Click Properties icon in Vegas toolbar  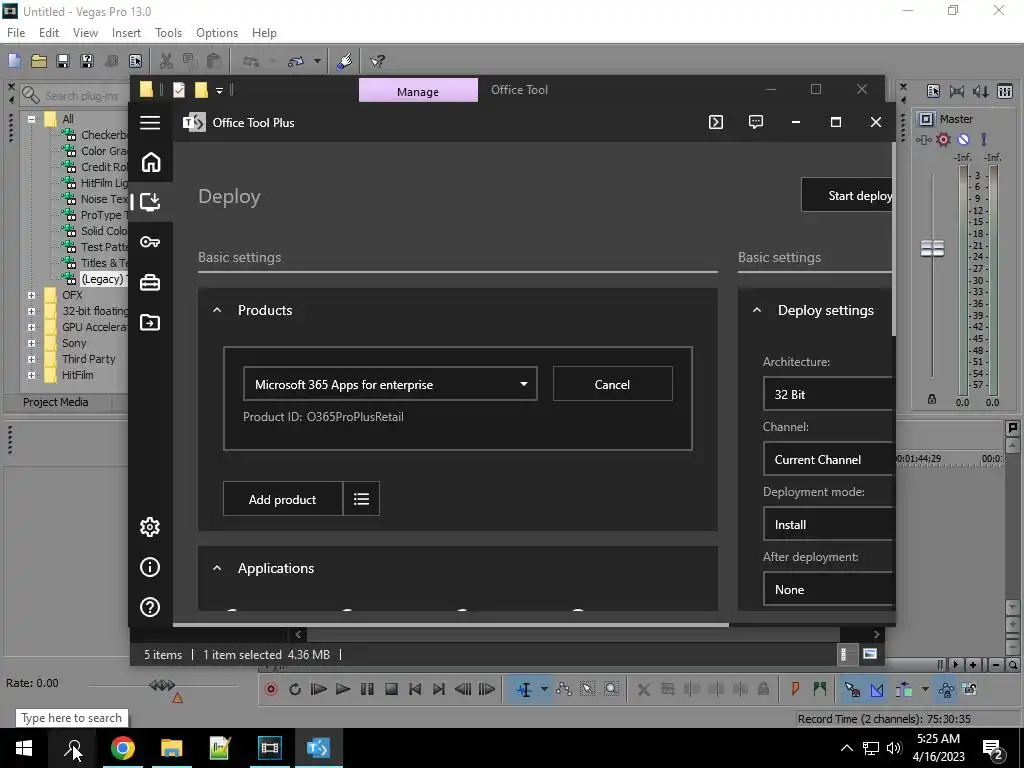click(135, 61)
